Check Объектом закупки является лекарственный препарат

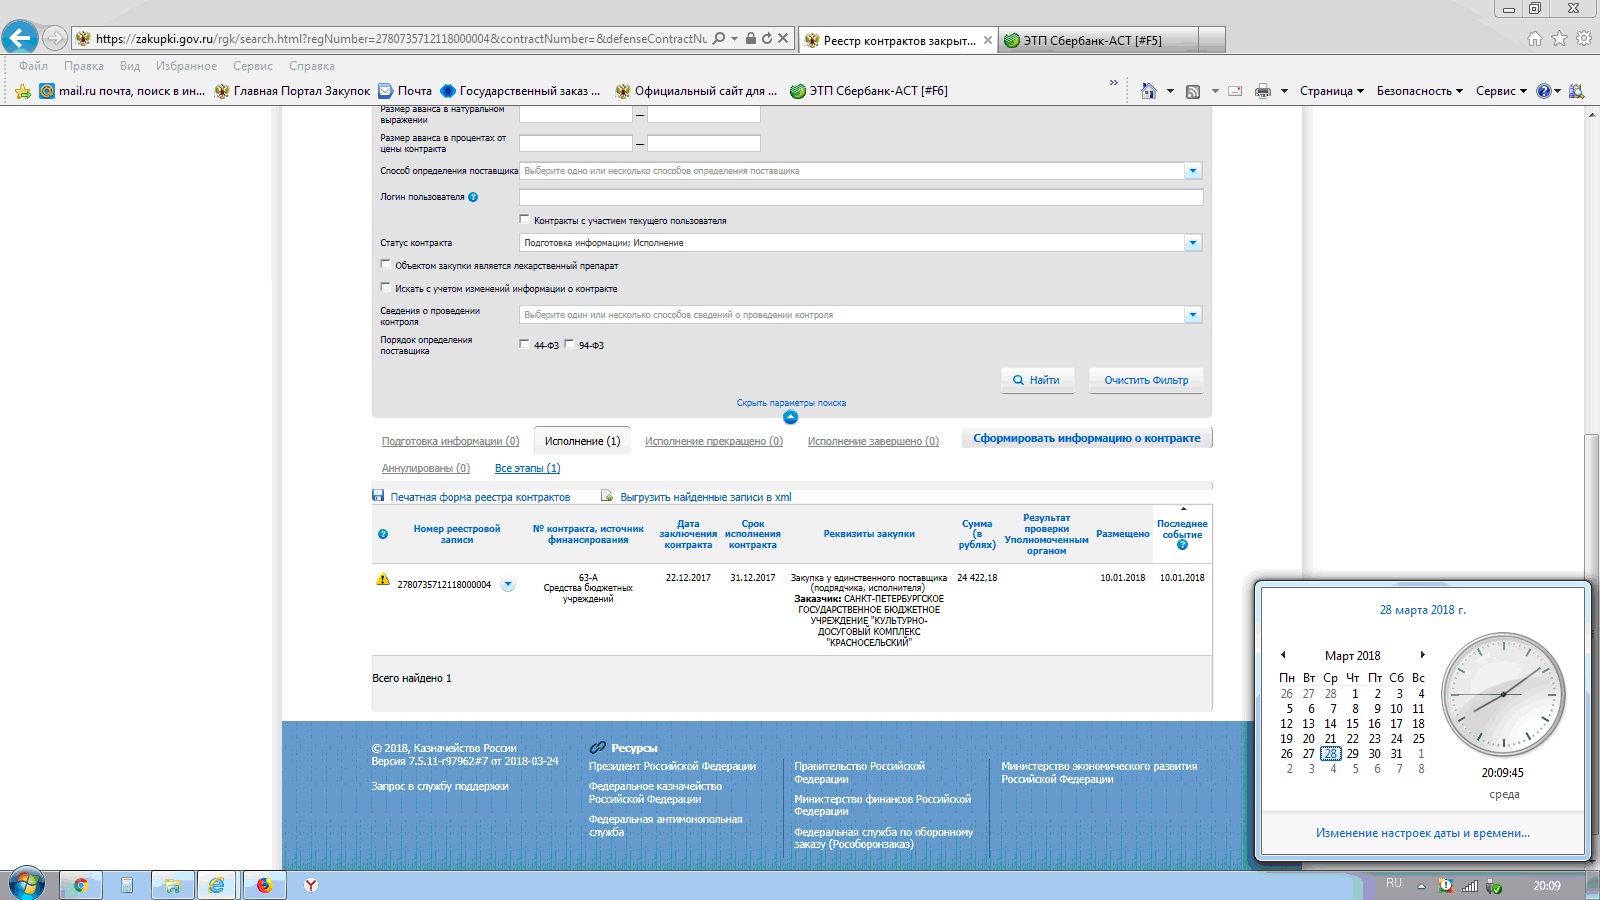(386, 265)
